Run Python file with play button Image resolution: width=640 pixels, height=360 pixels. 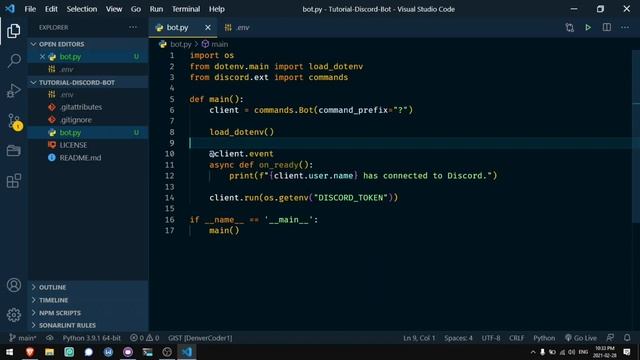[588, 27]
